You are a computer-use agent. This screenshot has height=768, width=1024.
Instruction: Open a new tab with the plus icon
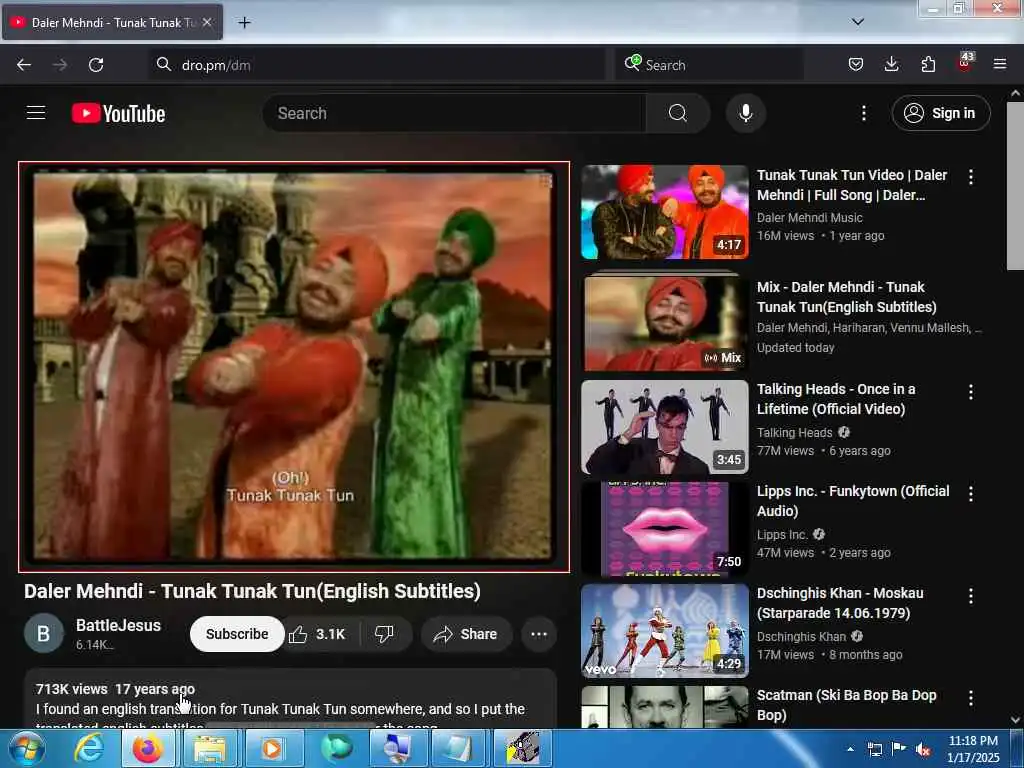(244, 22)
